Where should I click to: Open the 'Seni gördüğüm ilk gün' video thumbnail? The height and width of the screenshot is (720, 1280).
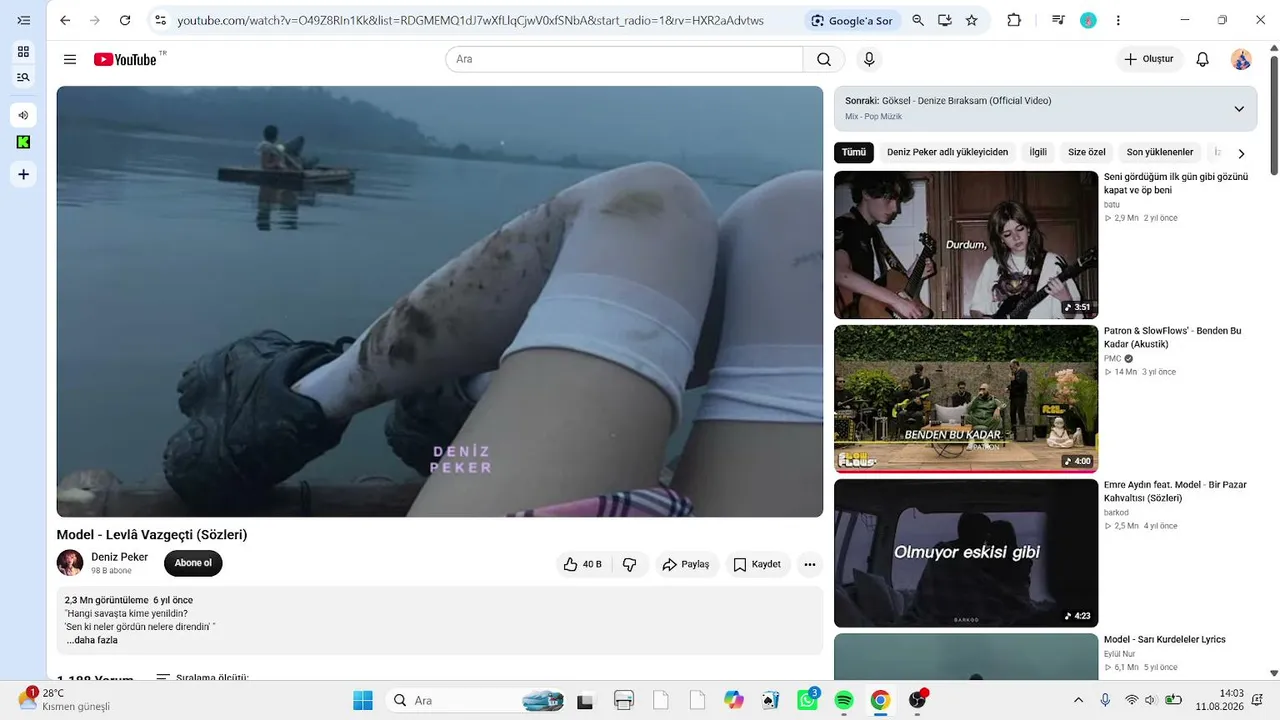(x=966, y=245)
